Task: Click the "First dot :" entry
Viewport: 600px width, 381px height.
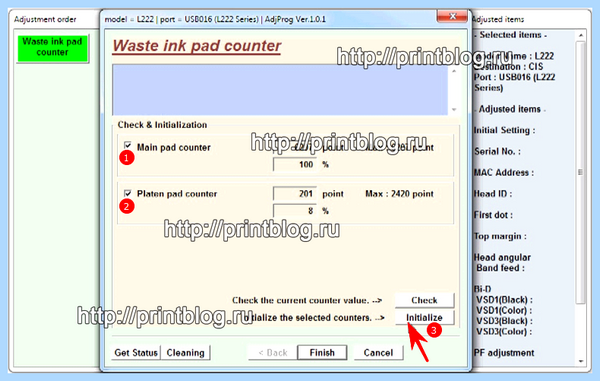Action: pos(493,215)
